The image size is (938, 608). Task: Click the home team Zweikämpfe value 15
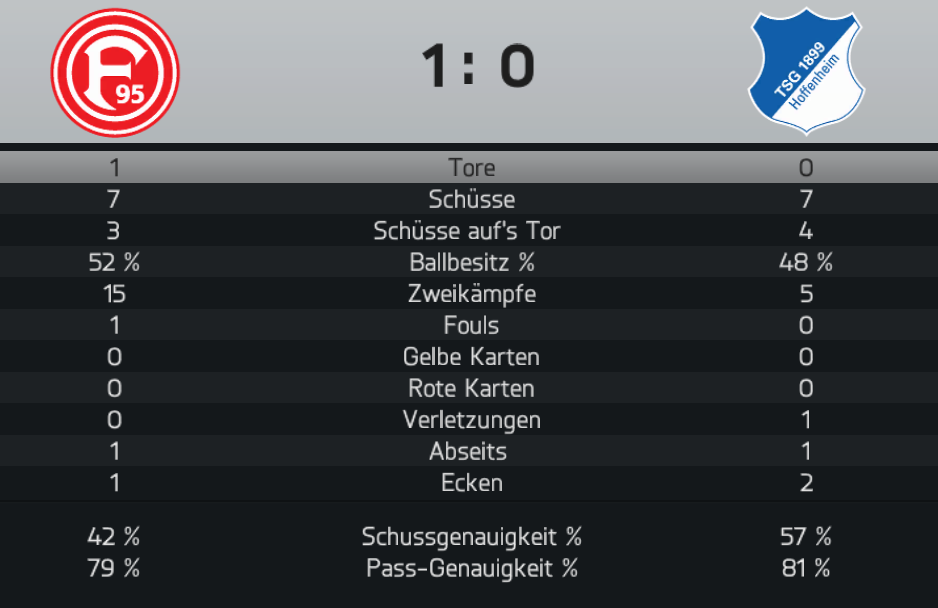[114, 294]
